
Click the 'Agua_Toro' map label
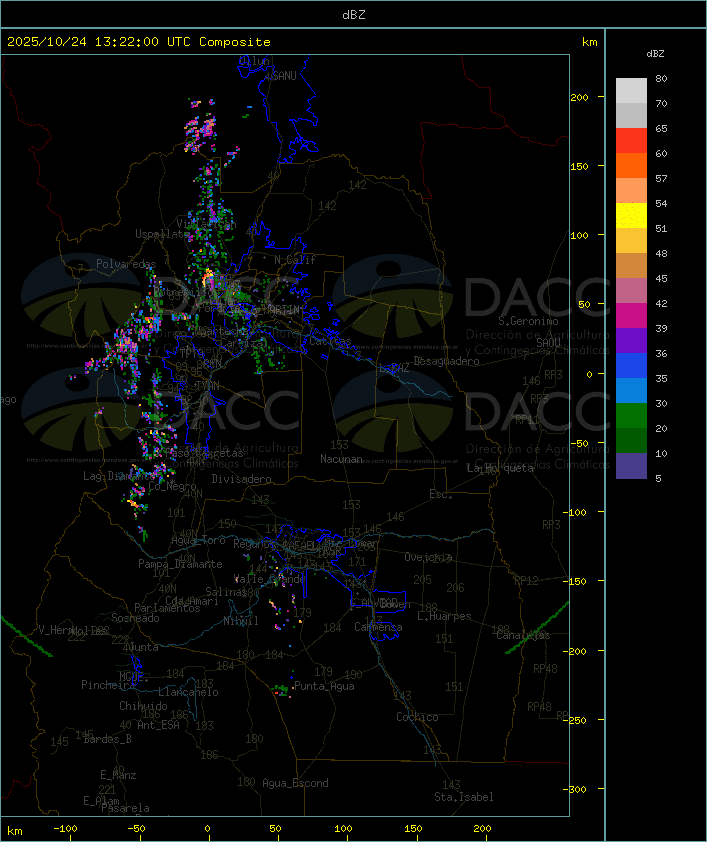(198, 540)
